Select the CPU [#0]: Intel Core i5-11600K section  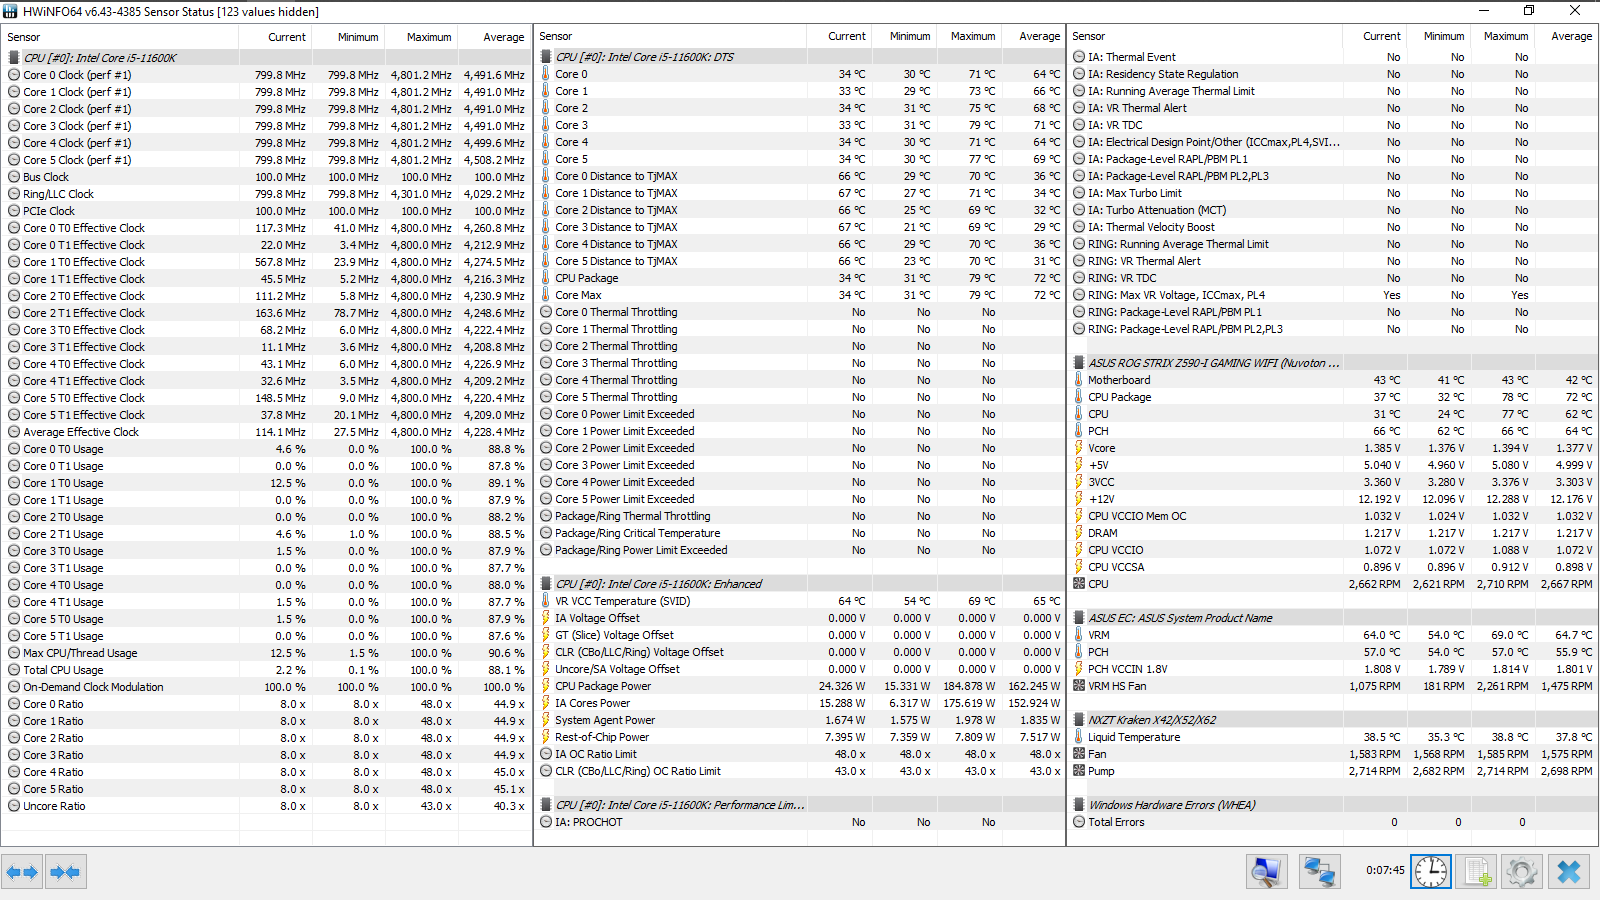click(x=266, y=58)
